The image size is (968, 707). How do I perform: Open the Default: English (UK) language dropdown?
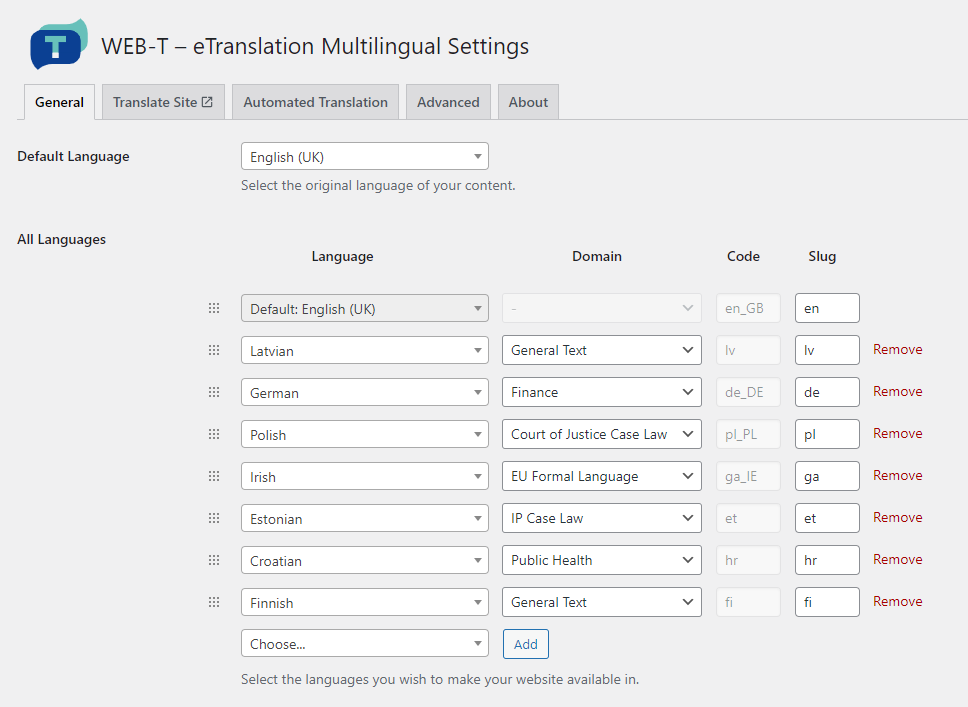coord(365,308)
